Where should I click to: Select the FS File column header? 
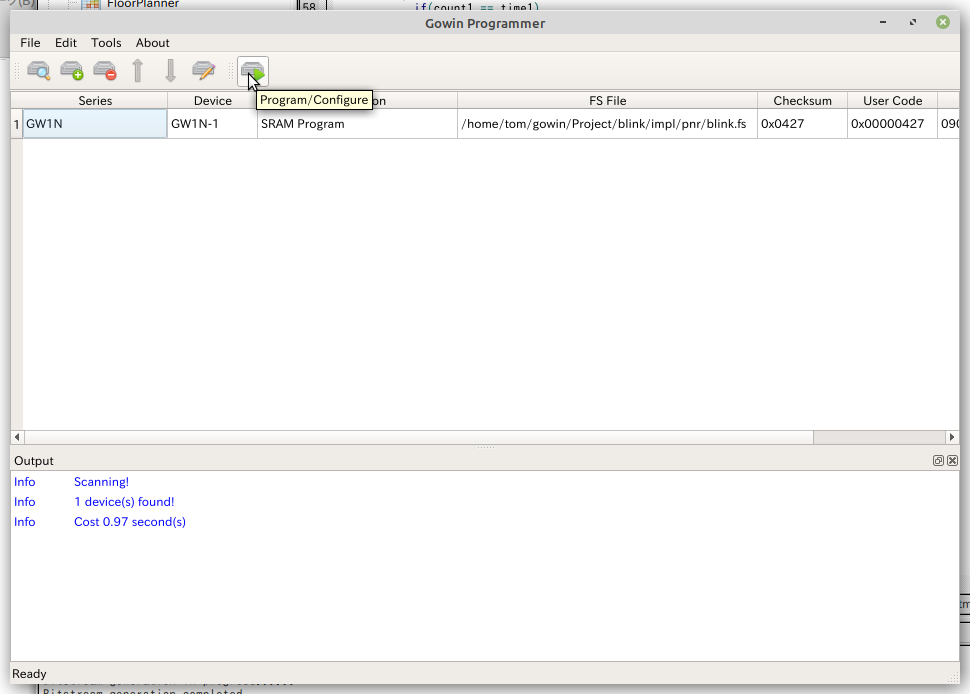click(607, 101)
